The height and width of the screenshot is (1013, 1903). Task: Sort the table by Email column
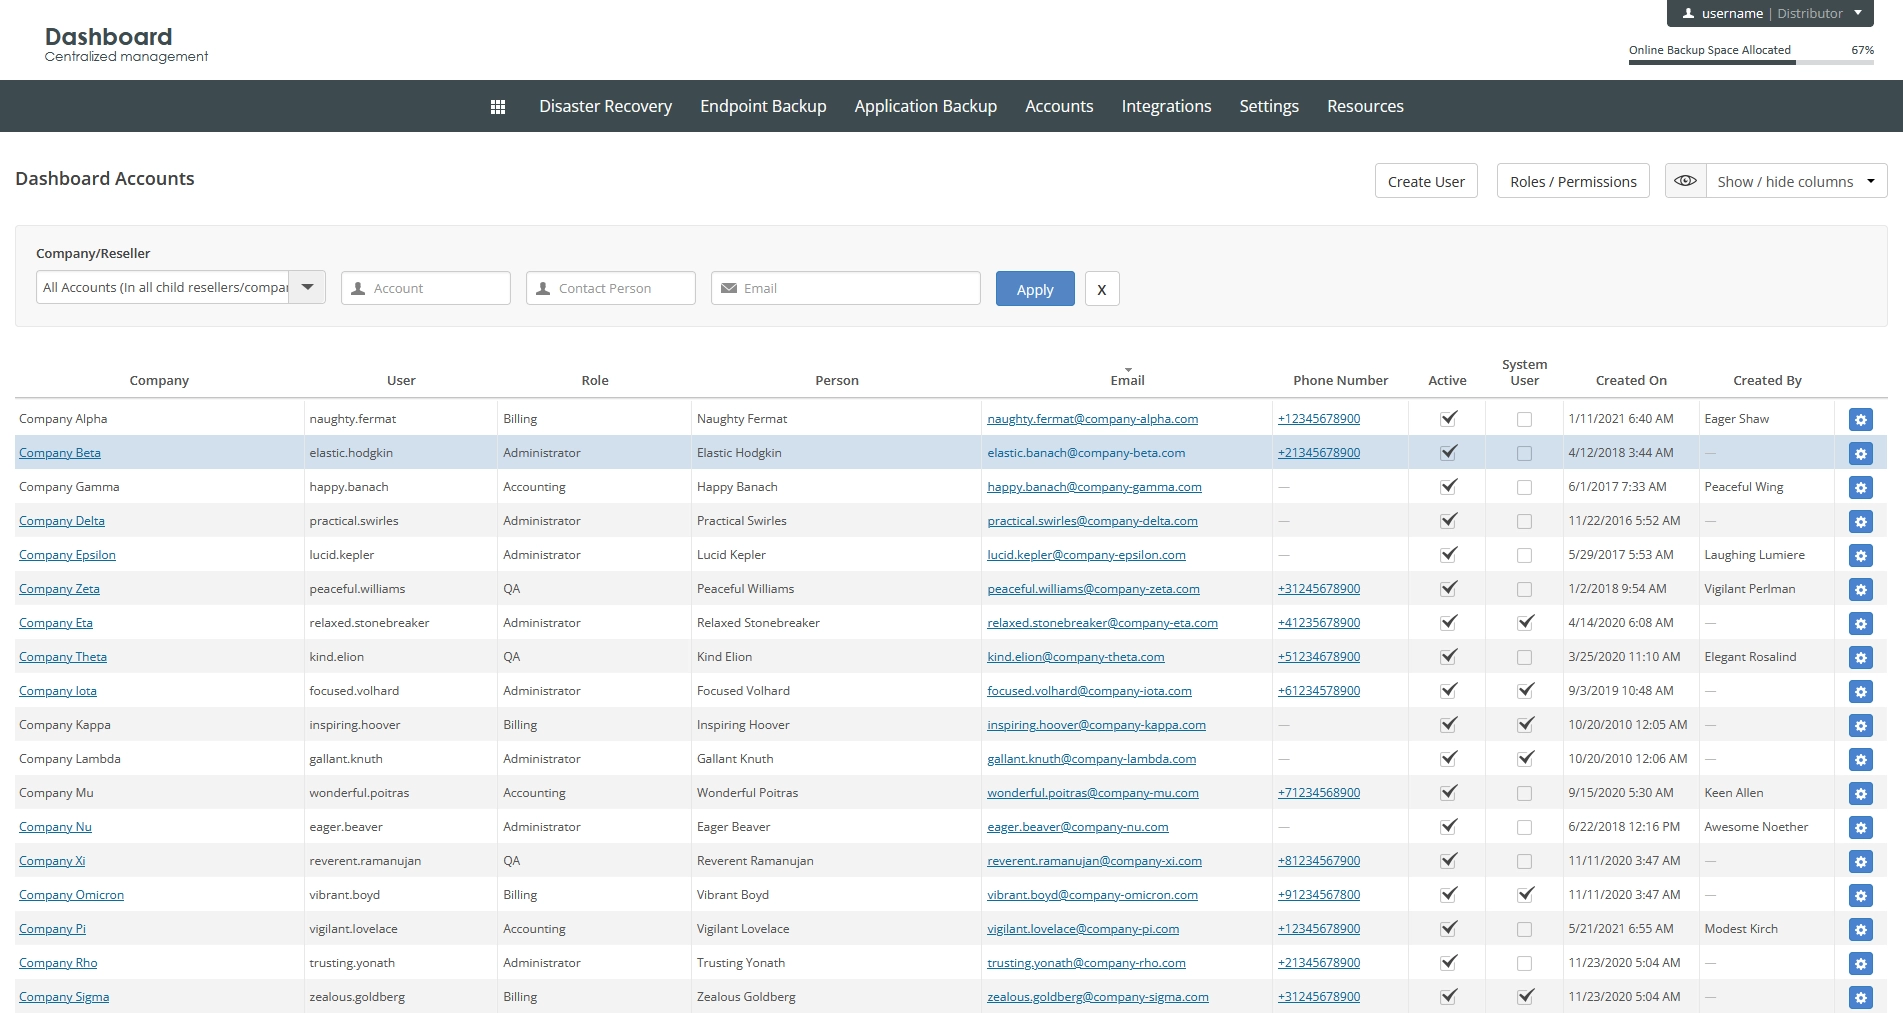[1127, 380]
